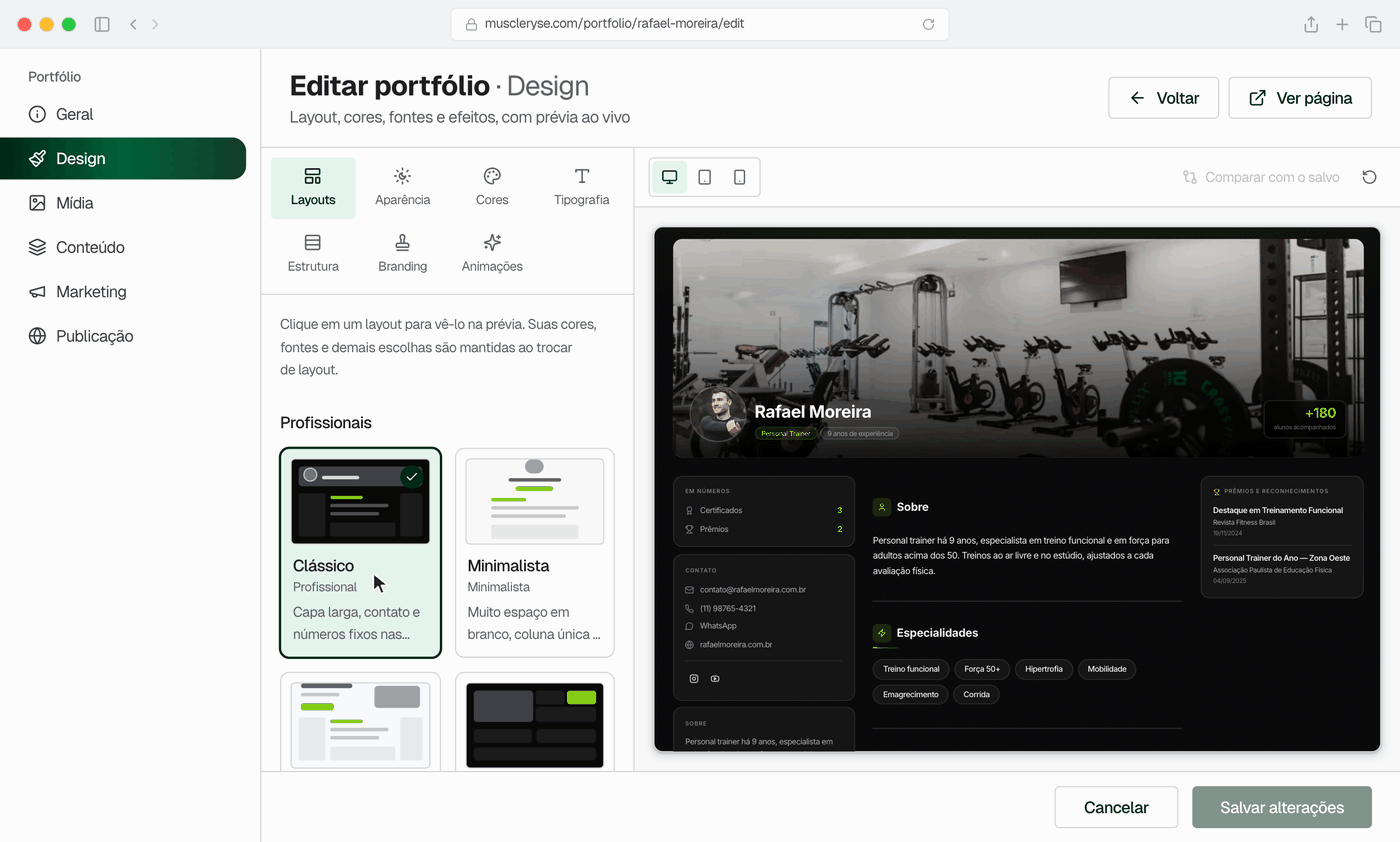Click the YouTube icon in preview
This screenshot has height=842, width=1400.
pyautogui.click(x=715, y=679)
